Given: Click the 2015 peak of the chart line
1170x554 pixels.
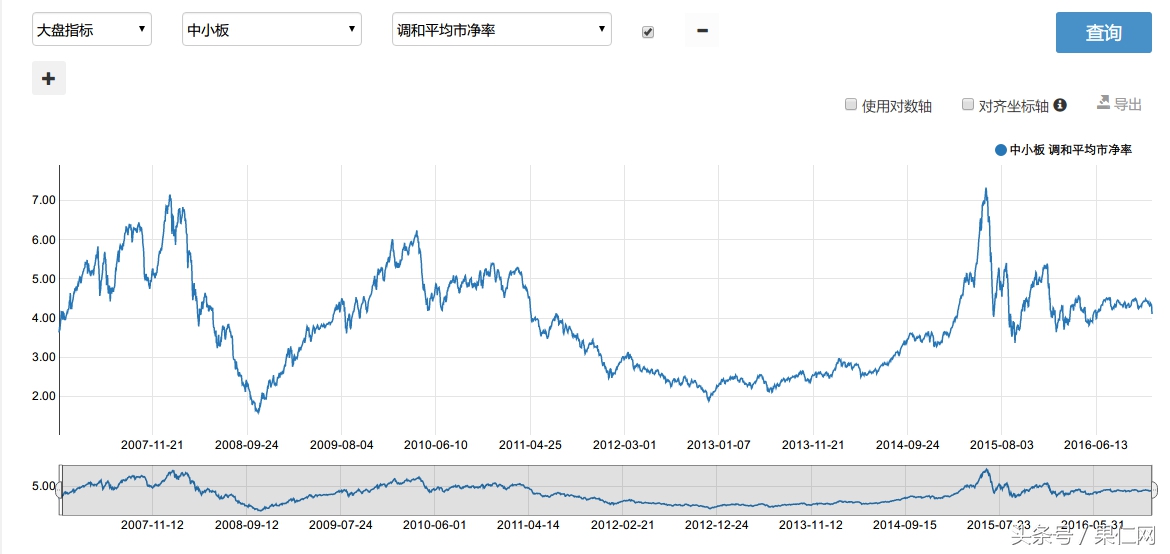Looking at the screenshot, I should click(x=986, y=189).
